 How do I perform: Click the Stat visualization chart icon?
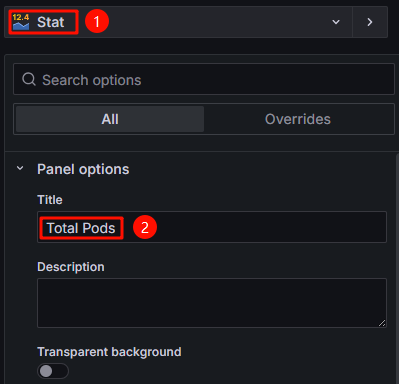[21, 22]
